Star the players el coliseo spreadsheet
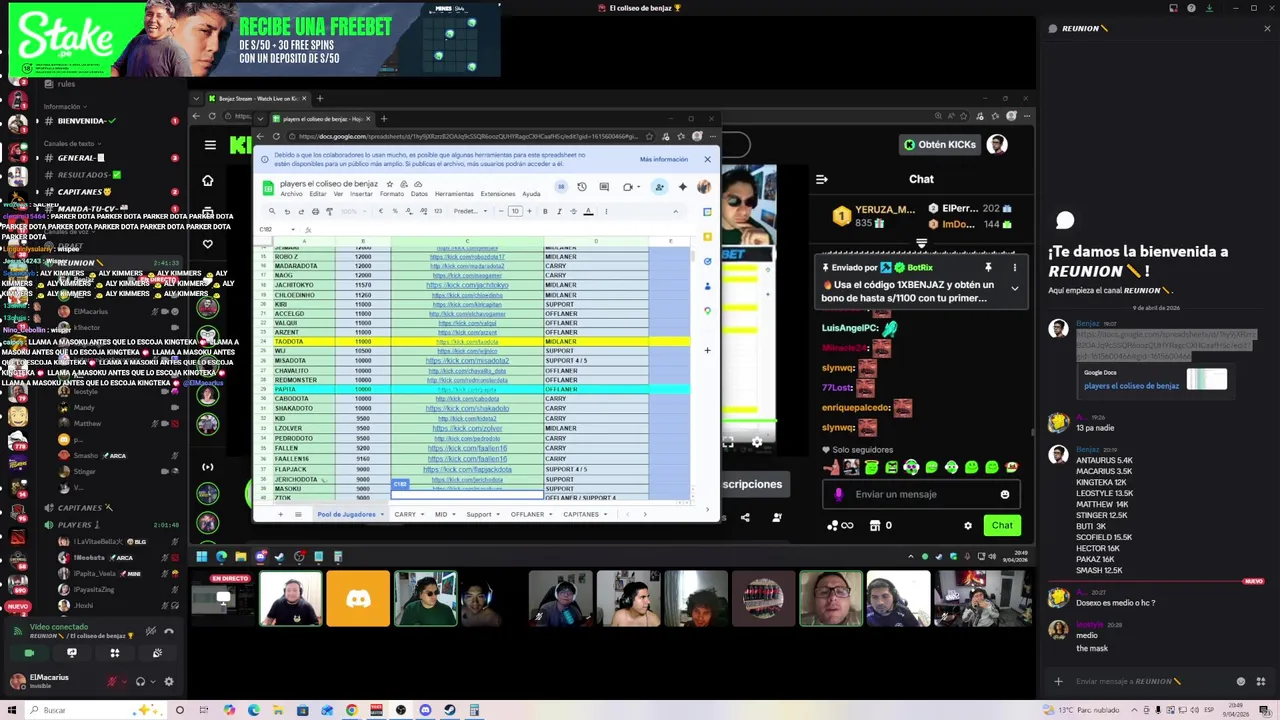The image size is (1280, 720). pyautogui.click(x=390, y=184)
